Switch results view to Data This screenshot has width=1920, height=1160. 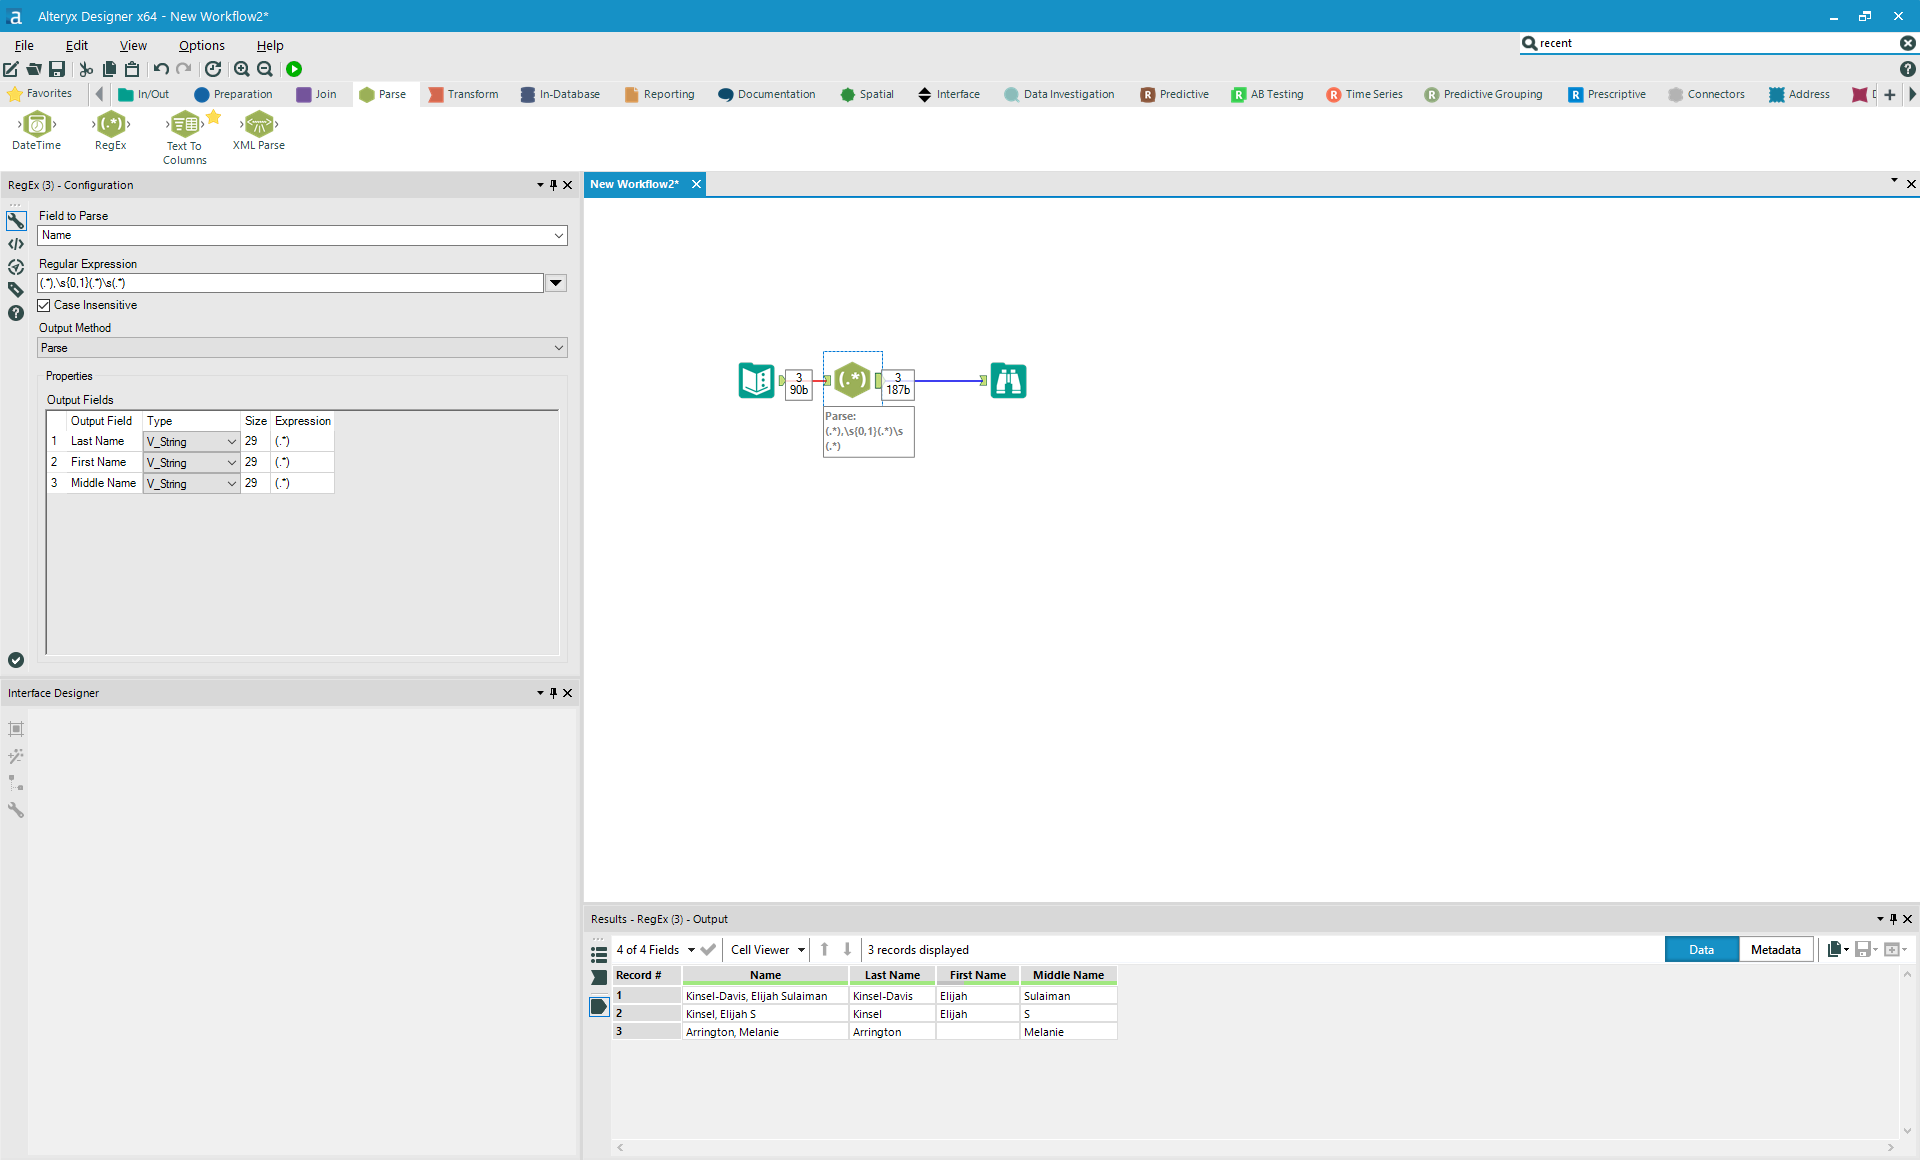pyautogui.click(x=1701, y=950)
